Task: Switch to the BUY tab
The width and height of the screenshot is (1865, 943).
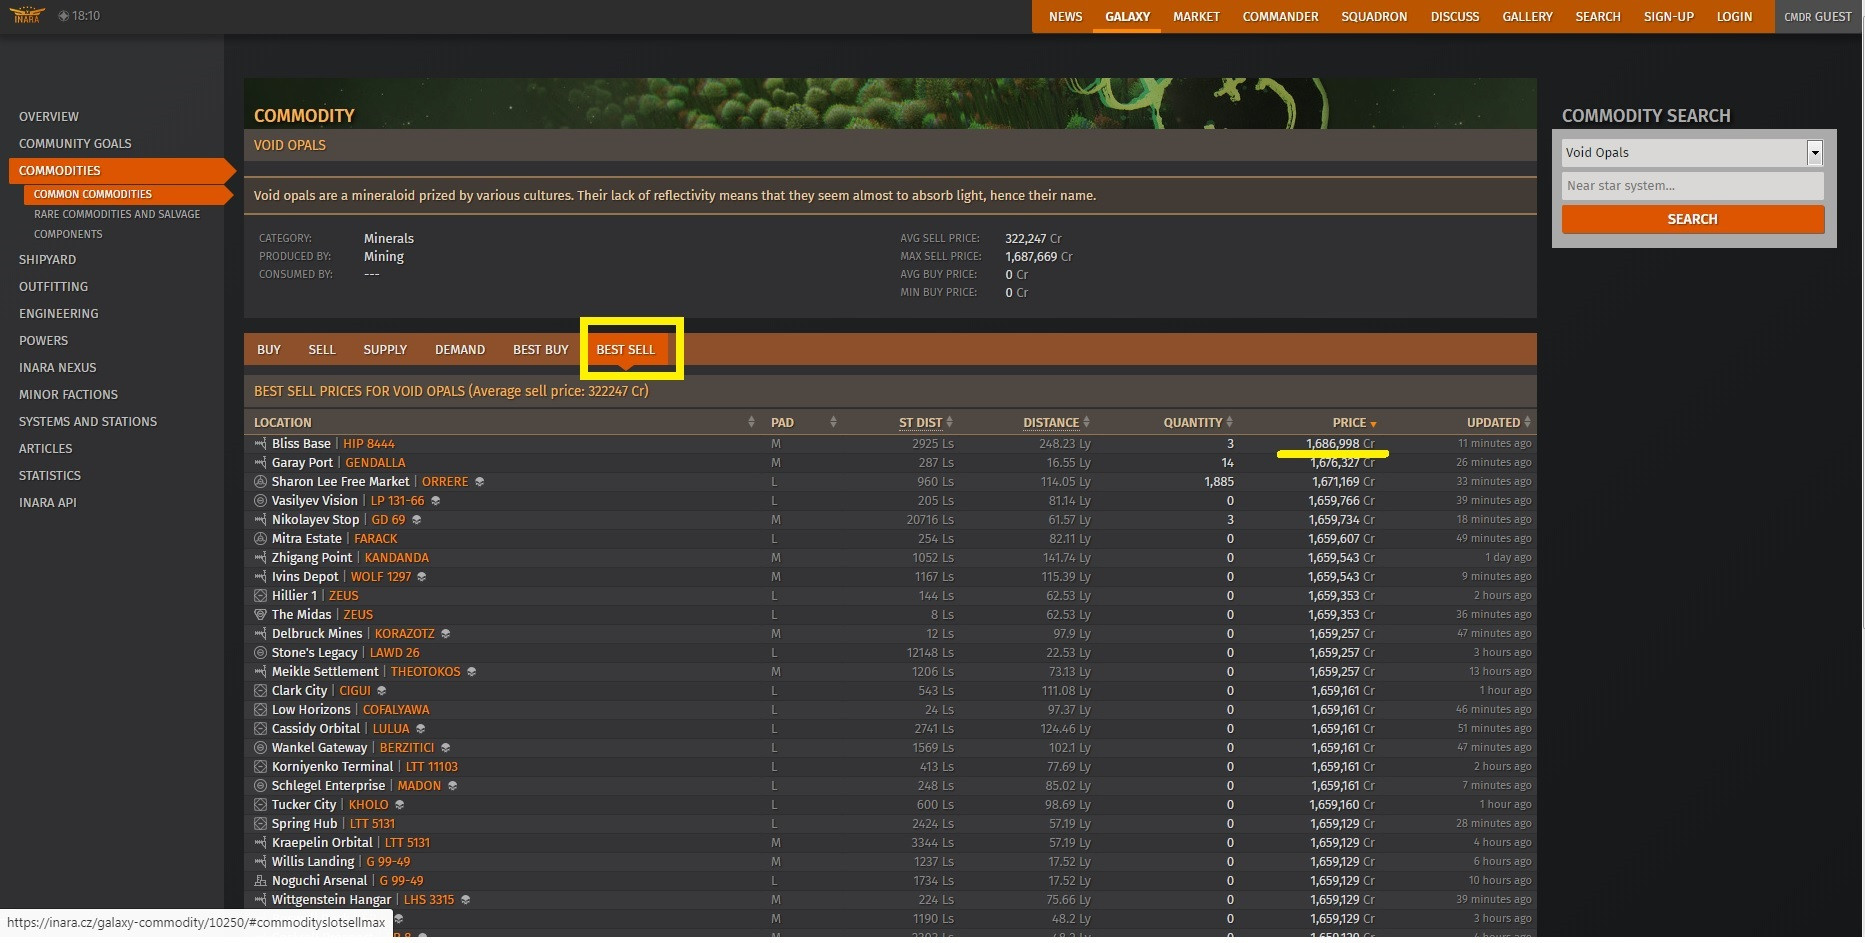Action: (x=269, y=350)
